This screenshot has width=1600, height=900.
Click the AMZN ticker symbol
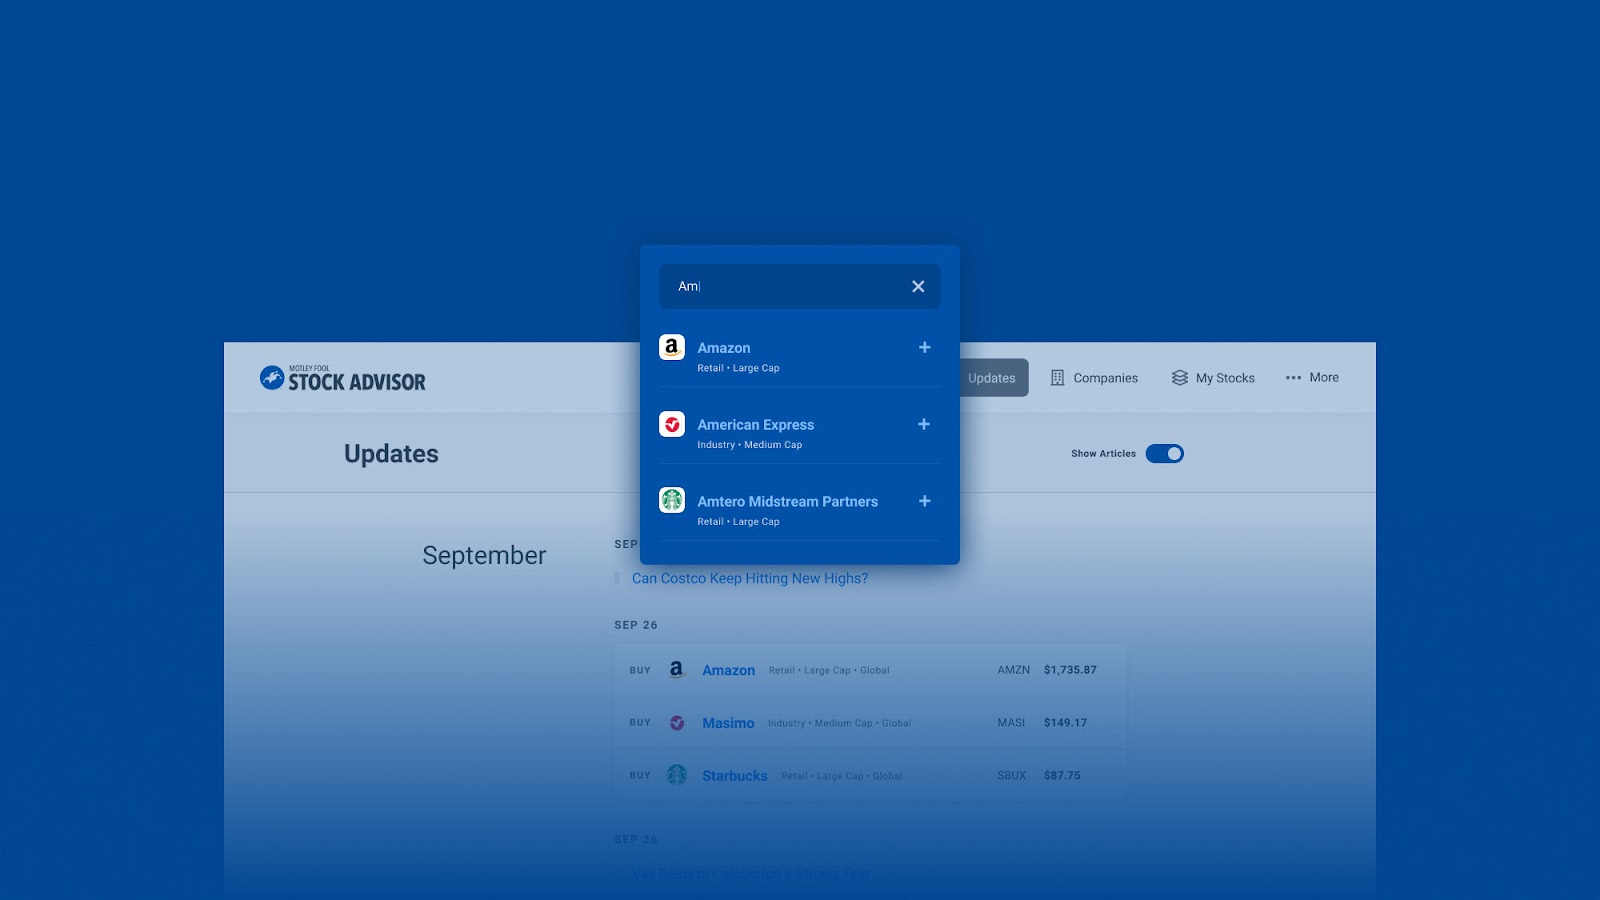click(x=1013, y=670)
